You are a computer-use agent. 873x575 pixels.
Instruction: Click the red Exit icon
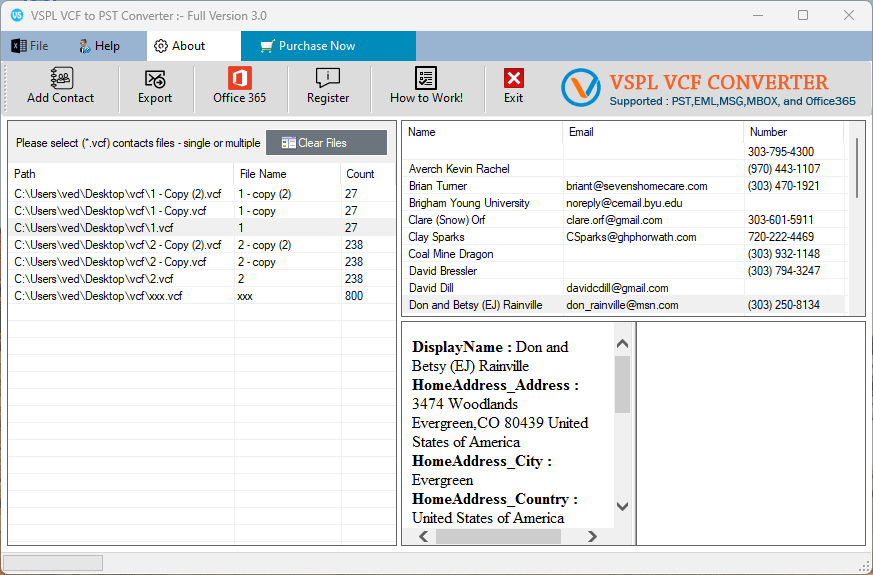(513, 78)
